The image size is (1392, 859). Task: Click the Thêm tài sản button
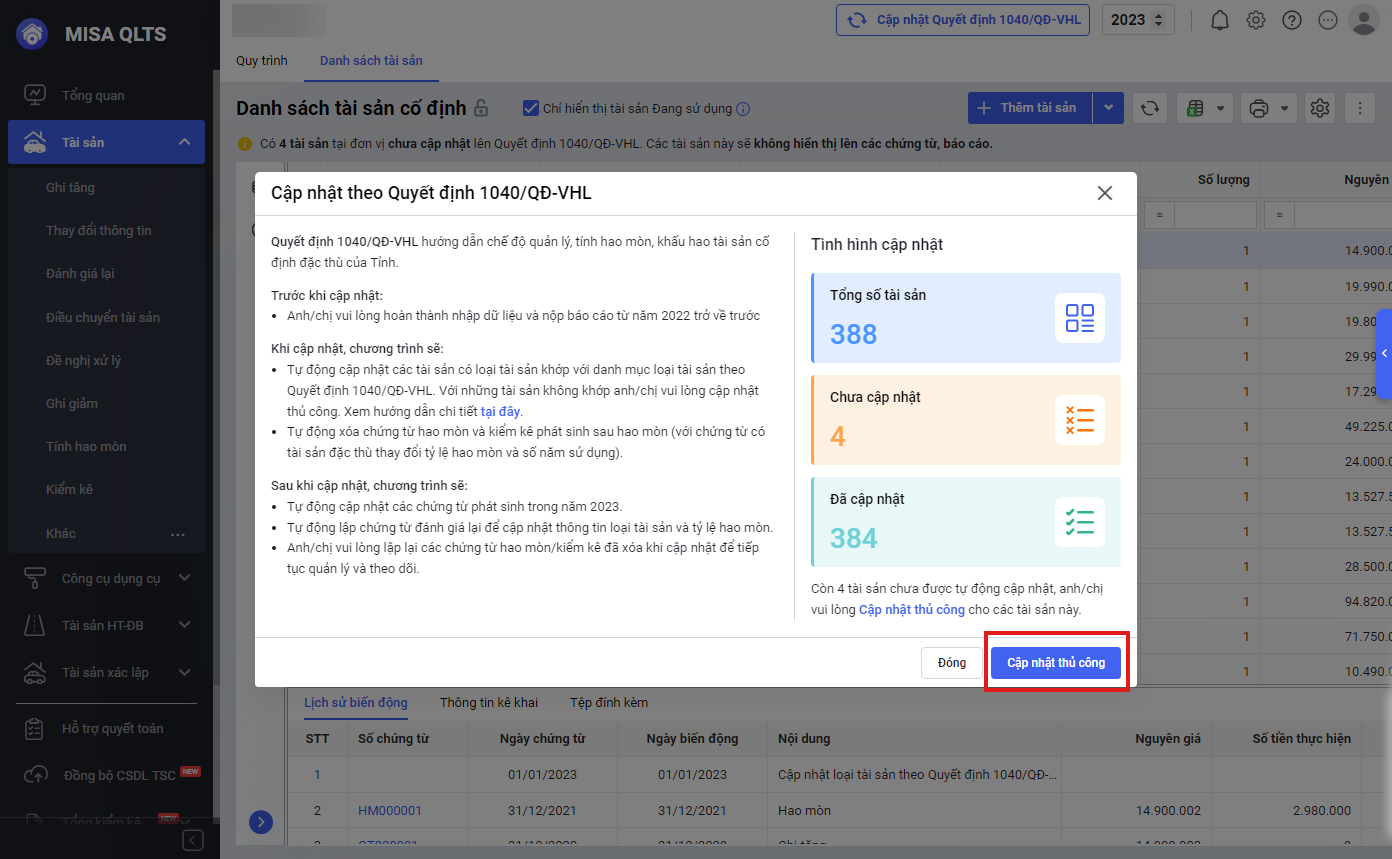click(x=1031, y=108)
